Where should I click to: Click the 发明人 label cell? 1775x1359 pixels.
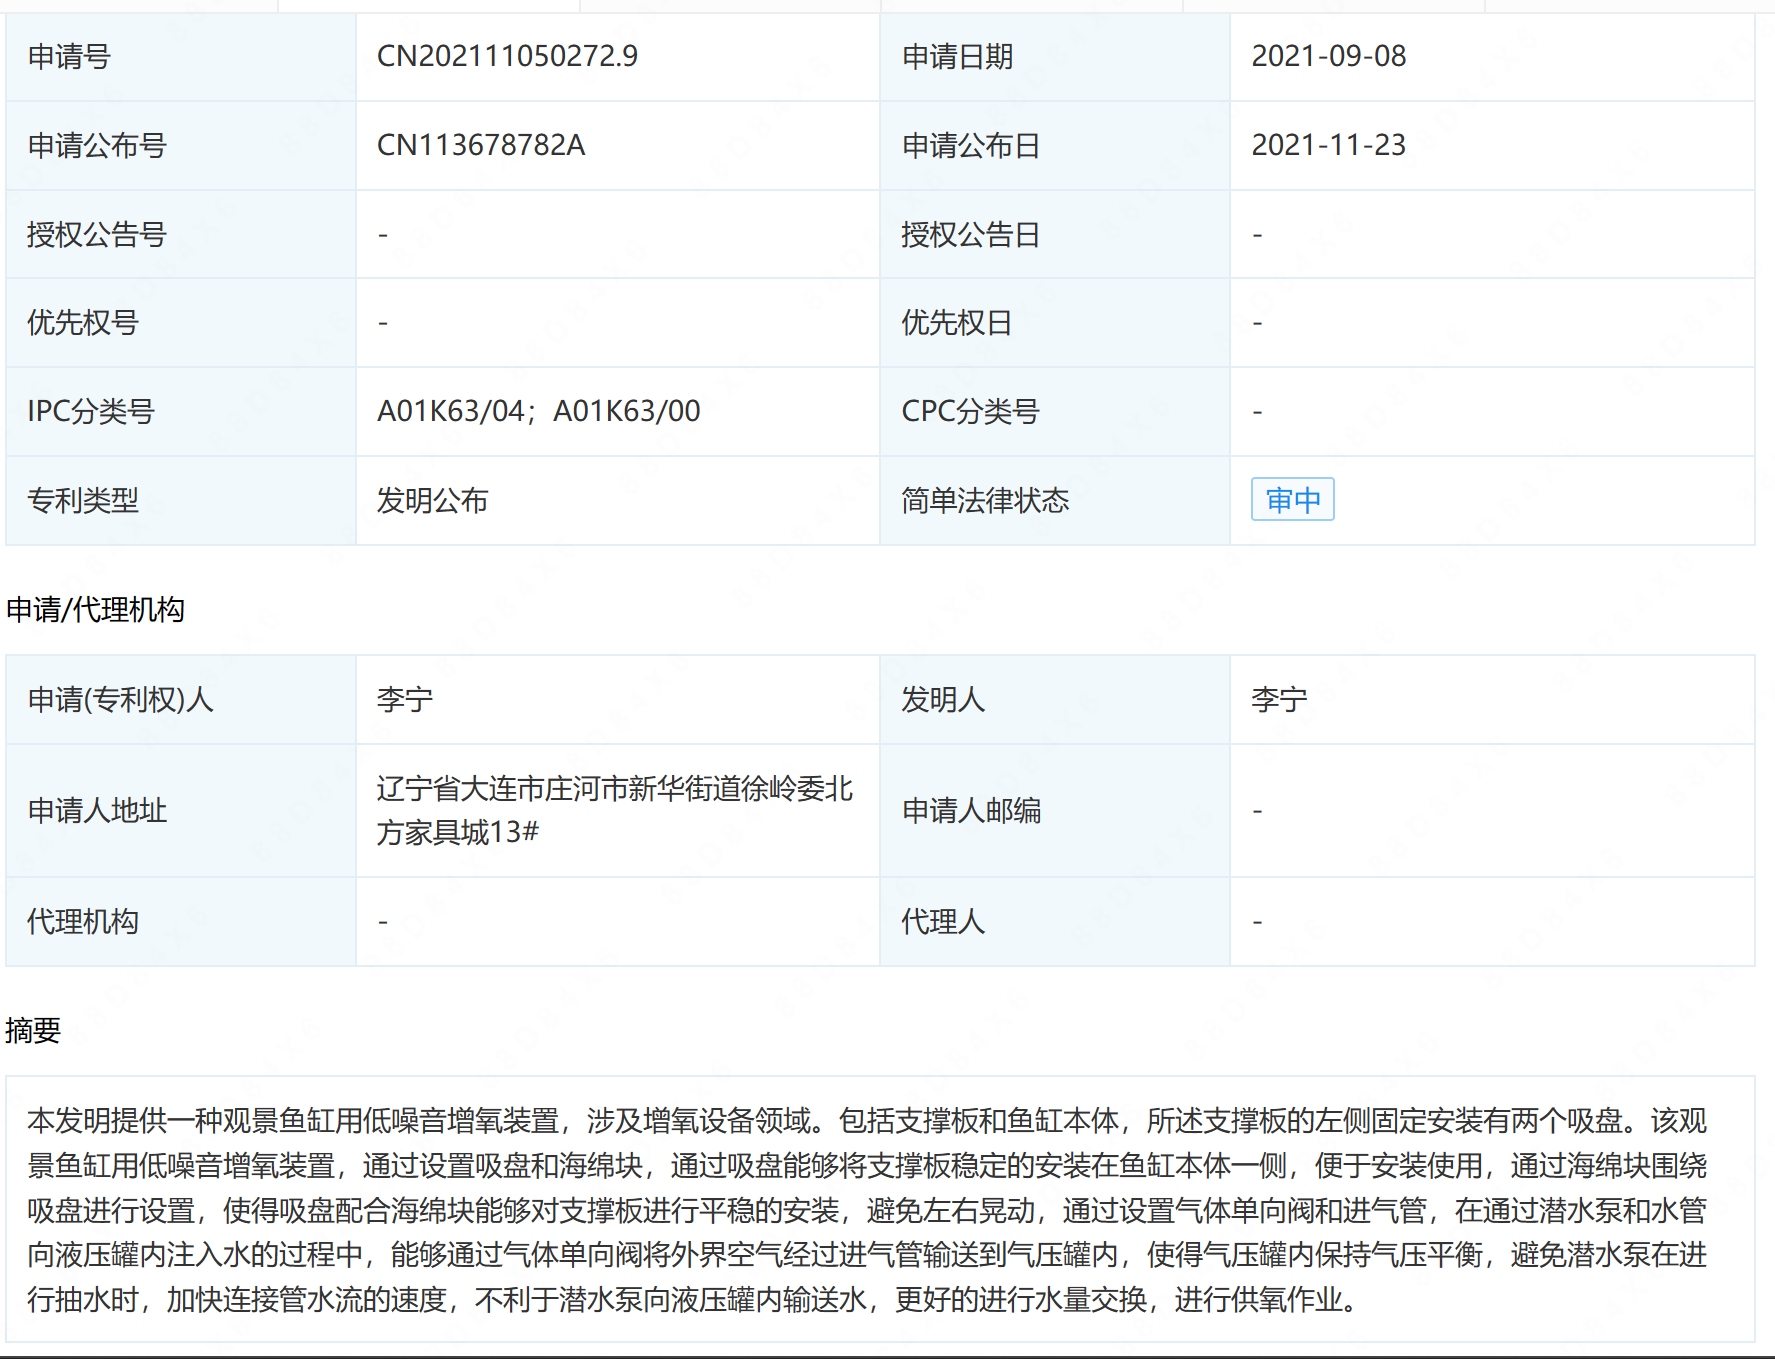[1055, 700]
